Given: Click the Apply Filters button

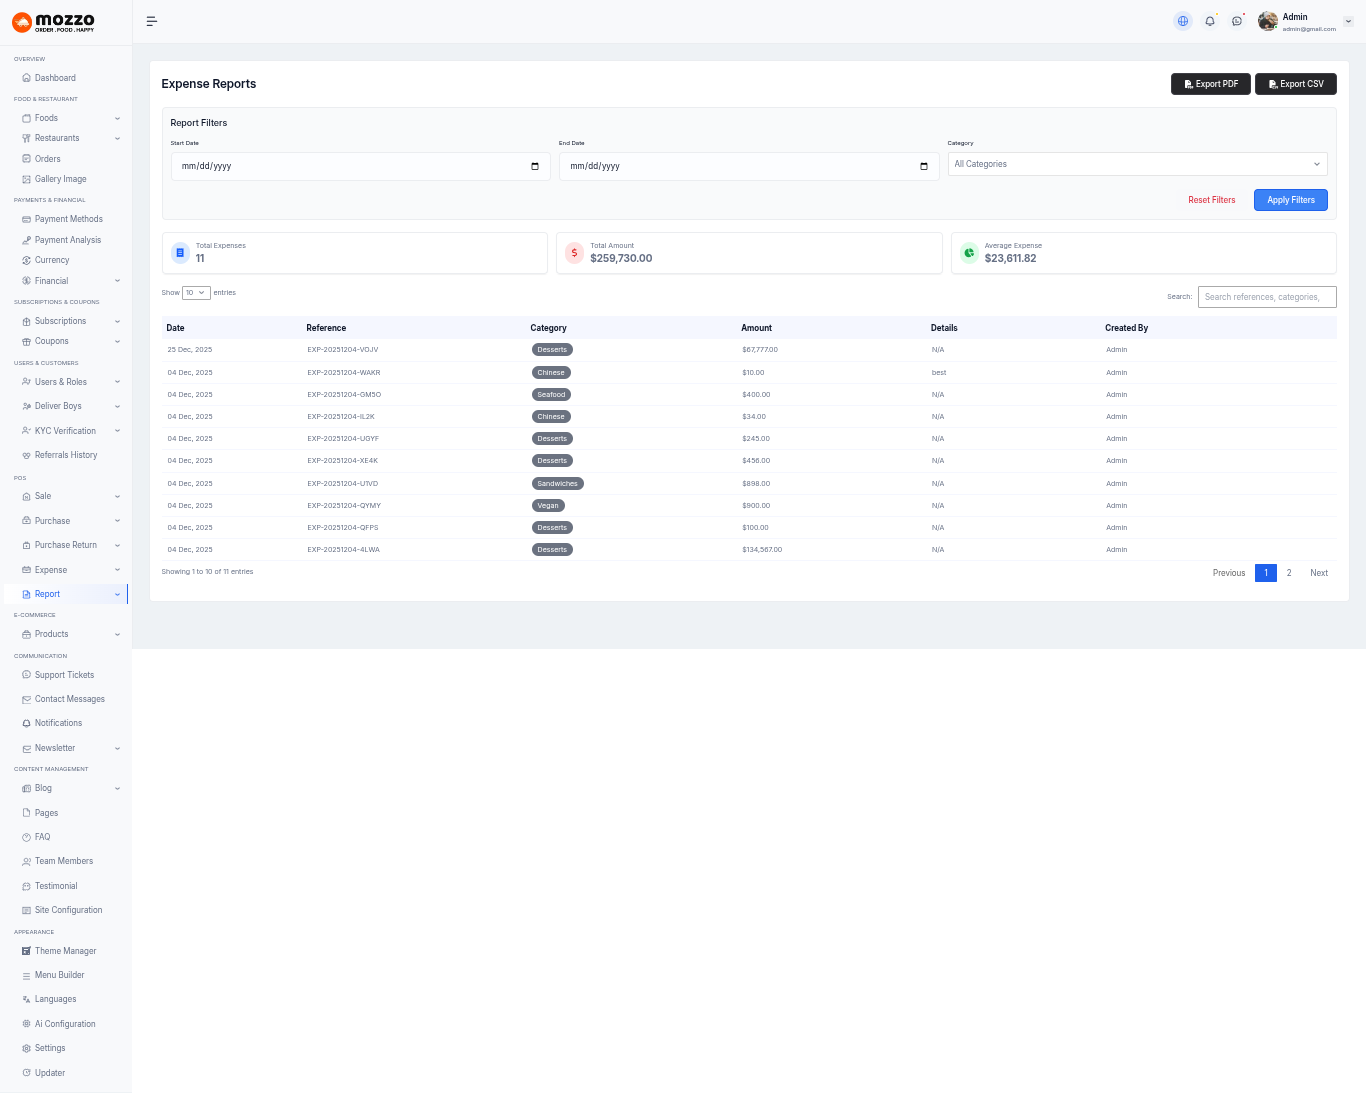Looking at the screenshot, I should (1290, 200).
